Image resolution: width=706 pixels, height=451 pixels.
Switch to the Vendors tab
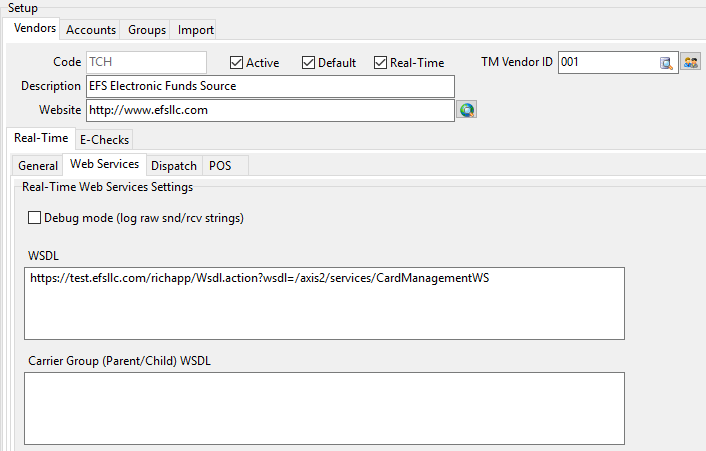(x=34, y=28)
